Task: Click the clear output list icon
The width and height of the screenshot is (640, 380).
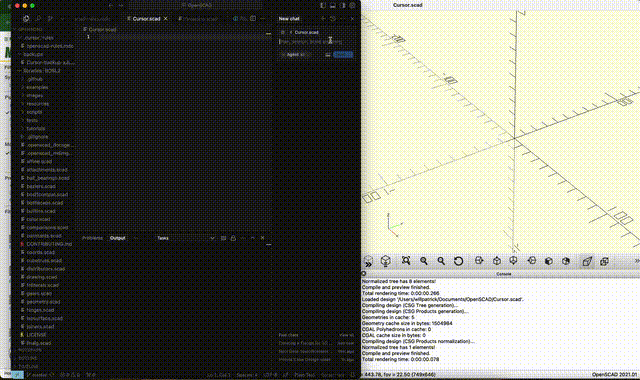Action: tap(223, 238)
